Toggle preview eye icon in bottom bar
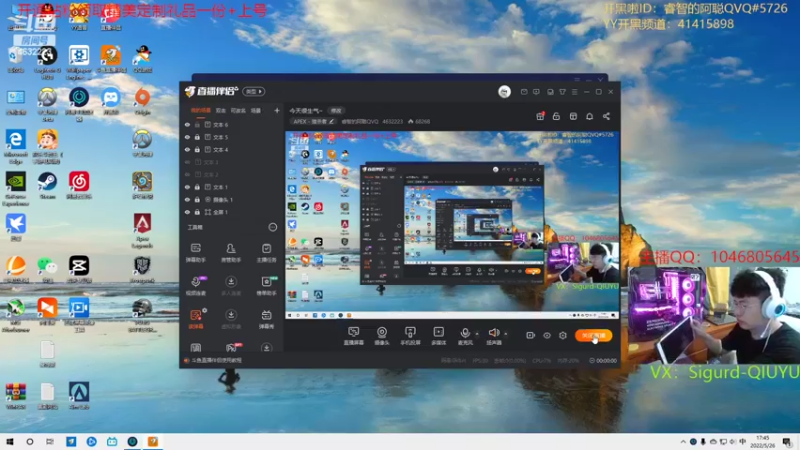The width and height of the screenshot is (800, 450). click(546, 336)
